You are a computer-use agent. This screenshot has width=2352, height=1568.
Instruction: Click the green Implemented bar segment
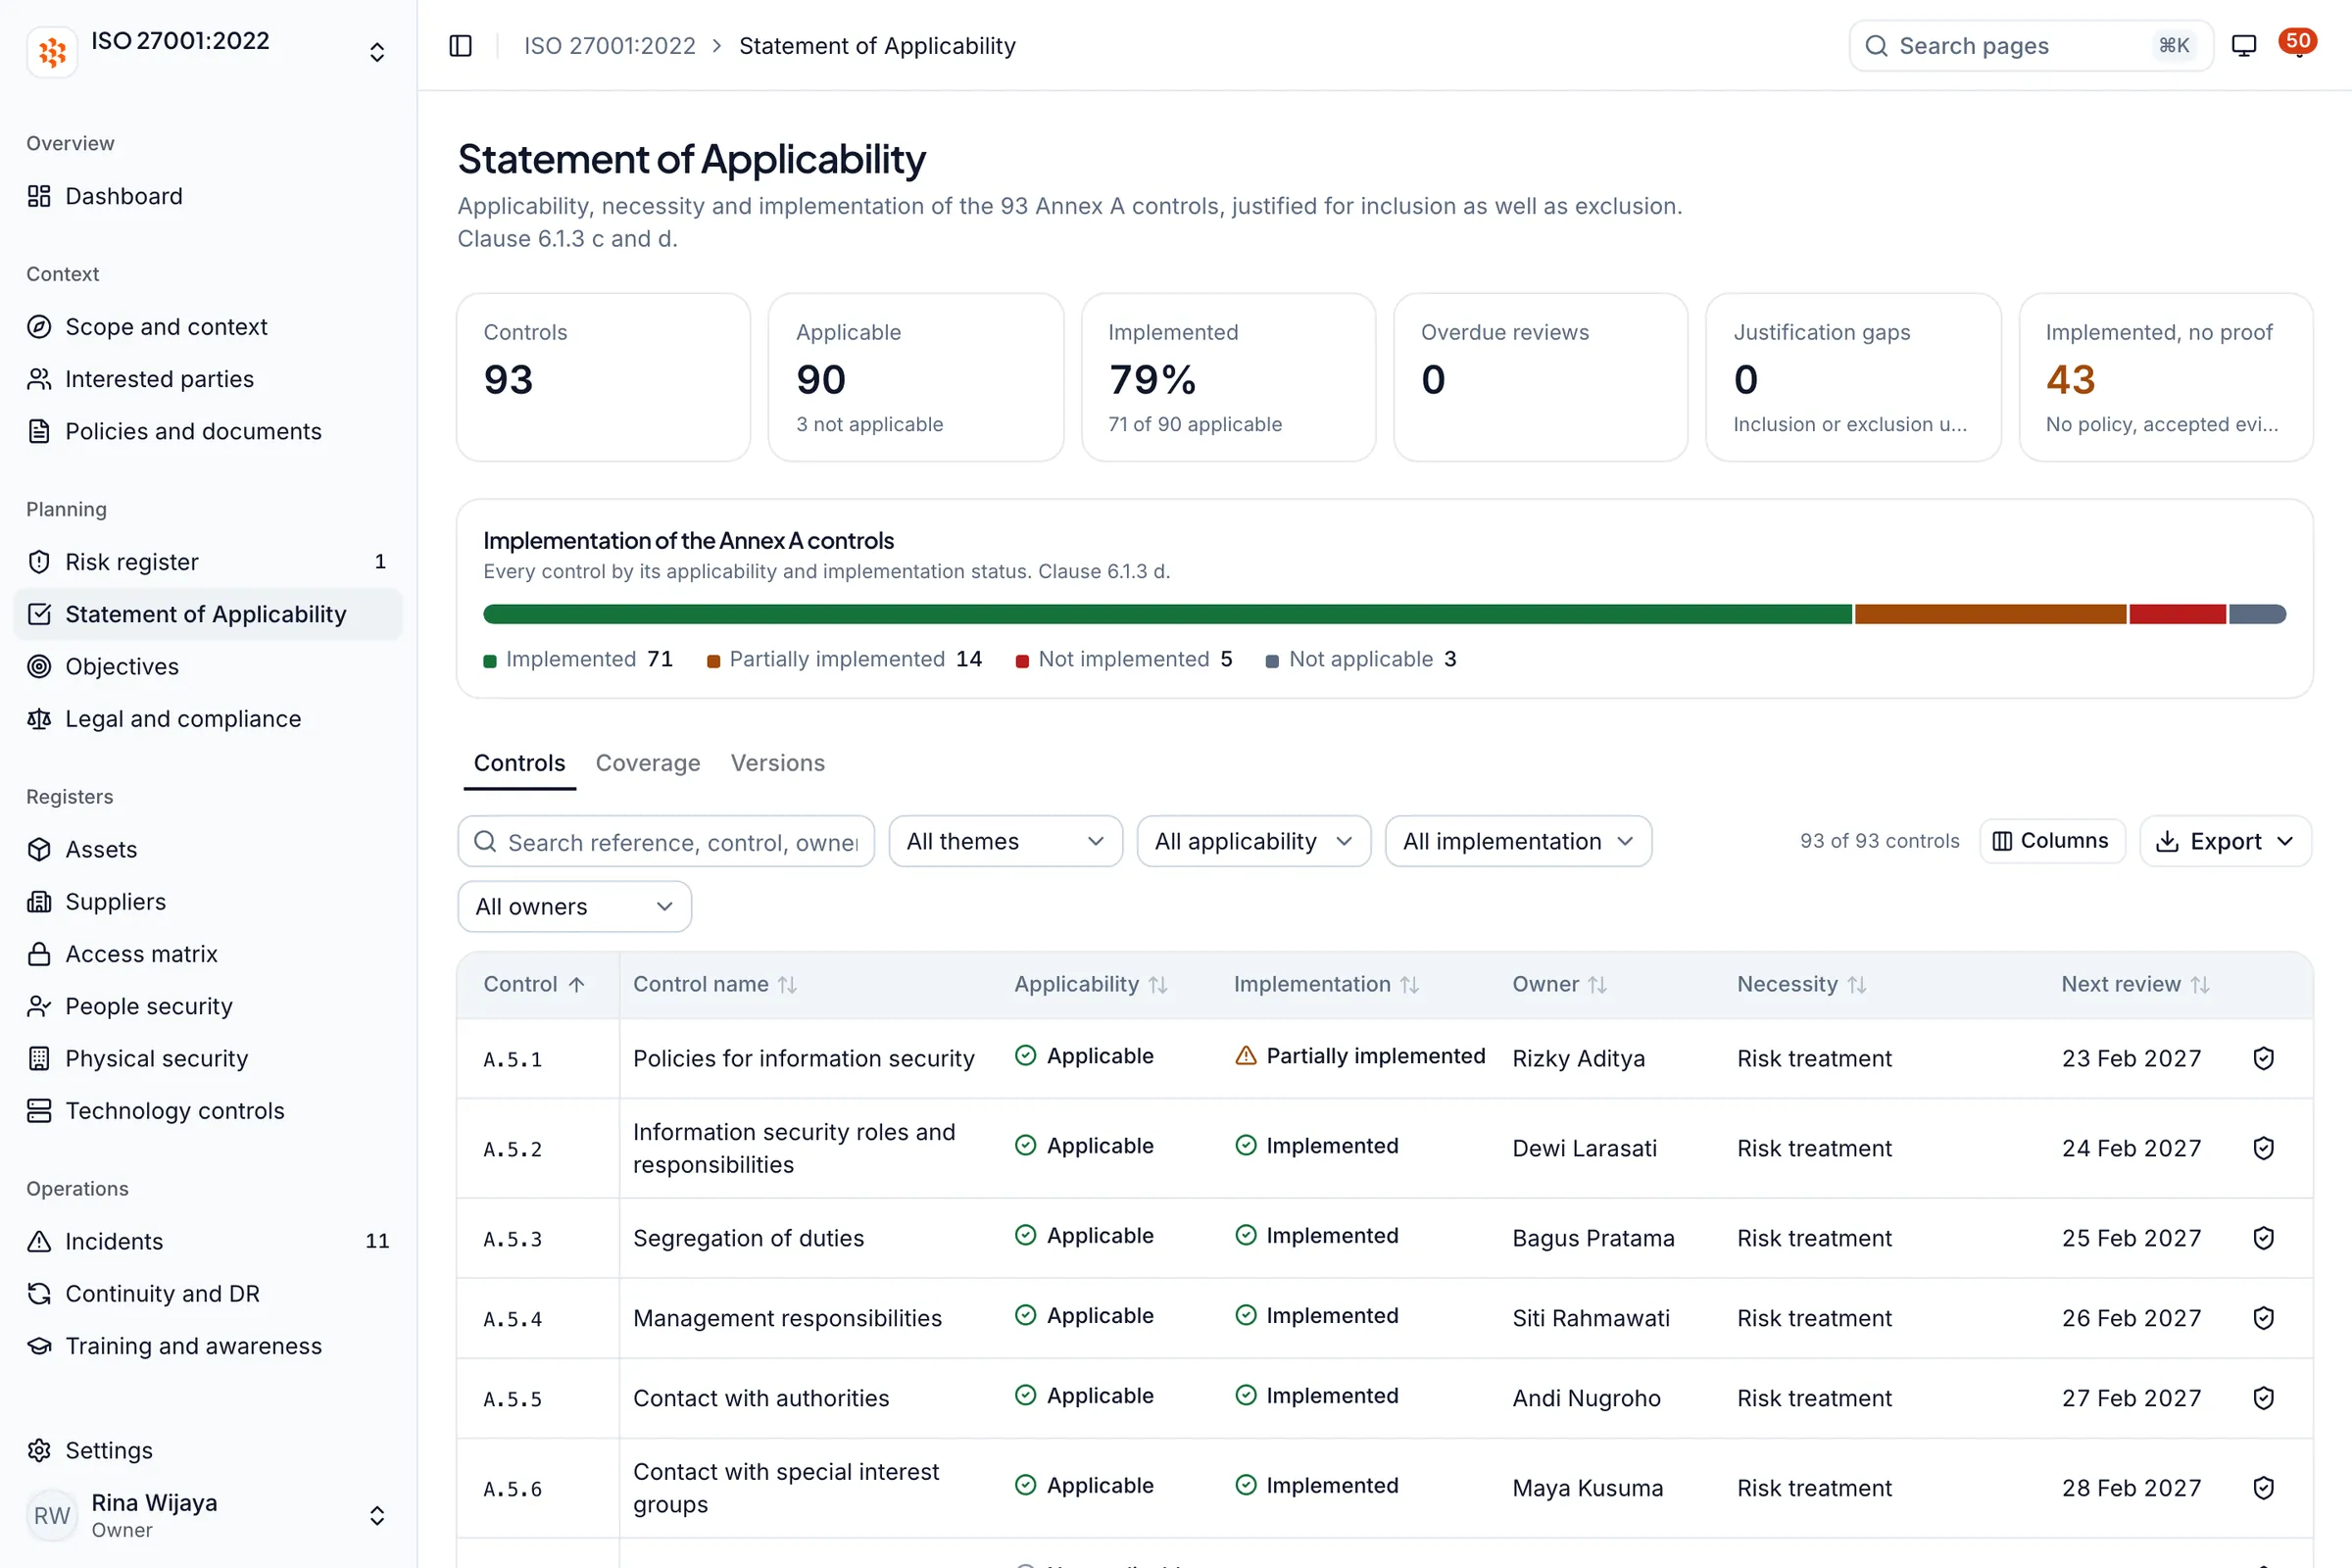(1167, 614)
